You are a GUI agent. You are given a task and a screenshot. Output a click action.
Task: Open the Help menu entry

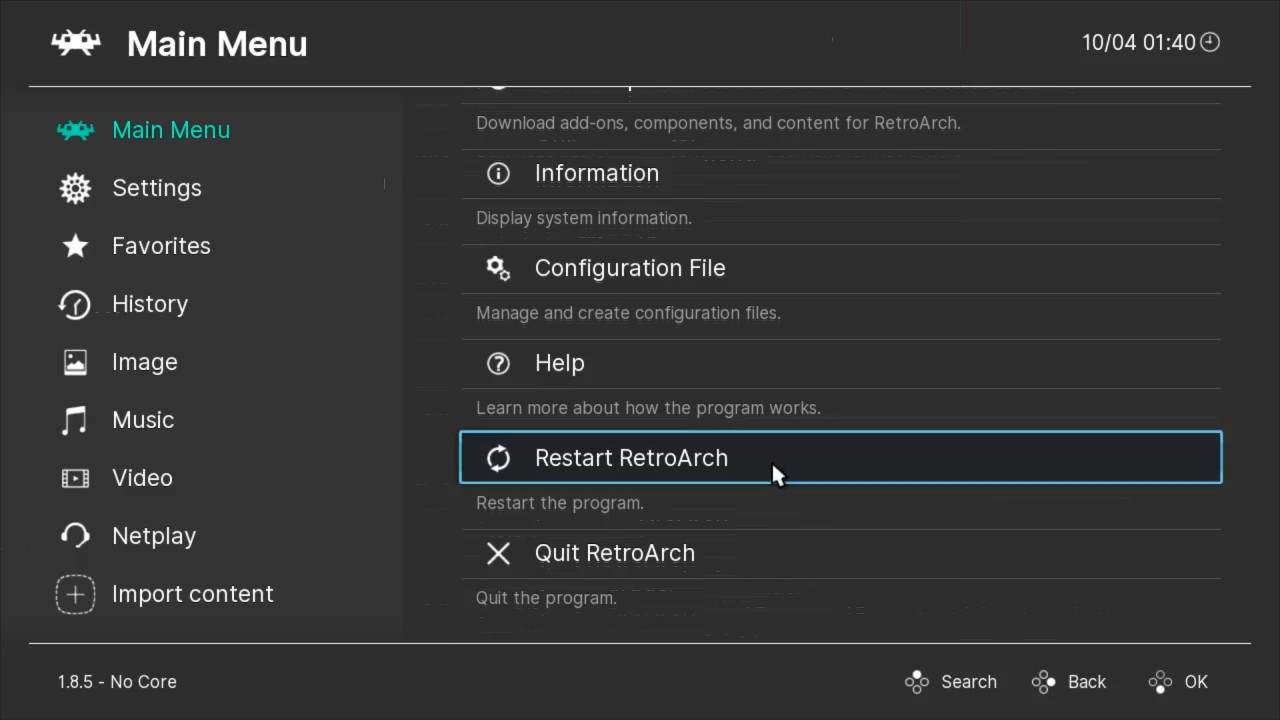coord(559,363)
